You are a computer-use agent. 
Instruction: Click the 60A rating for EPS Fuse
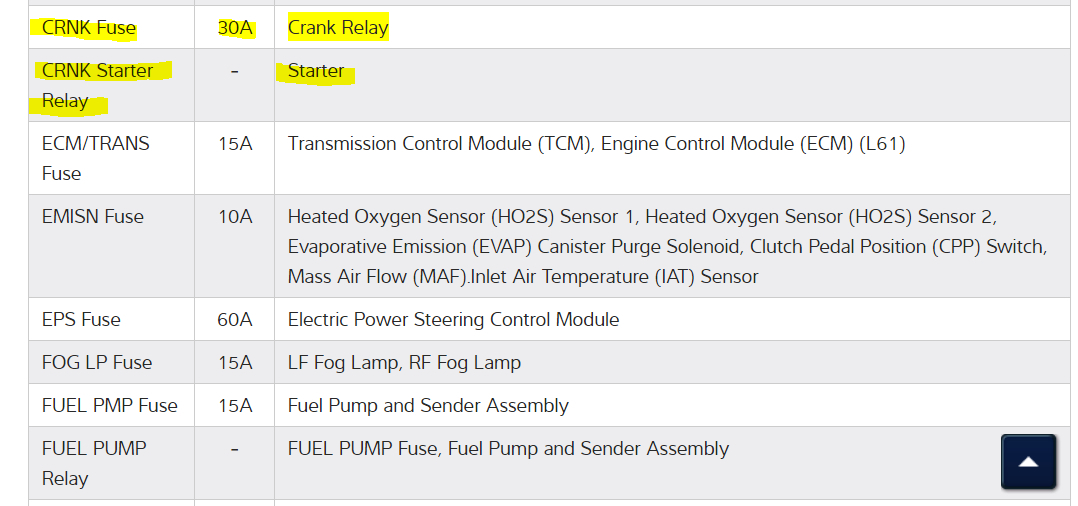(235, 320)
